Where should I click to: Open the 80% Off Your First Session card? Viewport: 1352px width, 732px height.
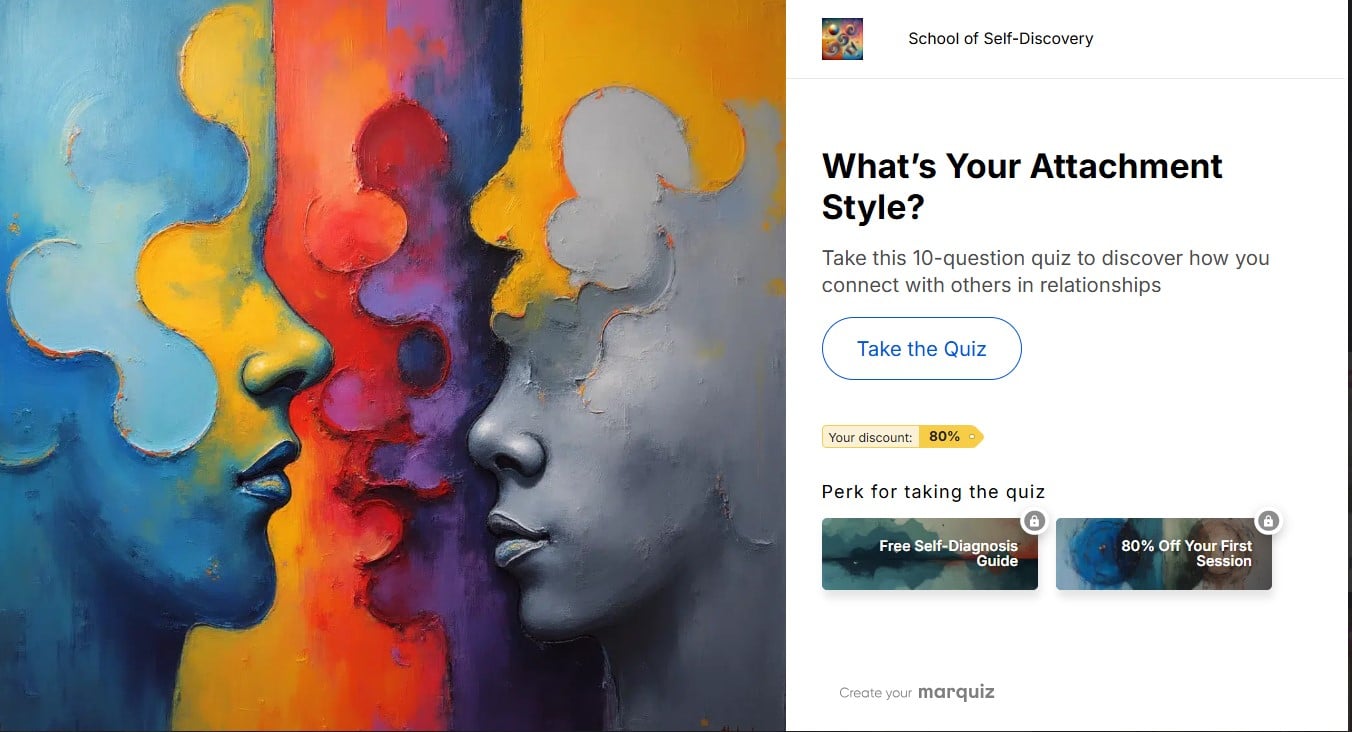(1164, 554)
